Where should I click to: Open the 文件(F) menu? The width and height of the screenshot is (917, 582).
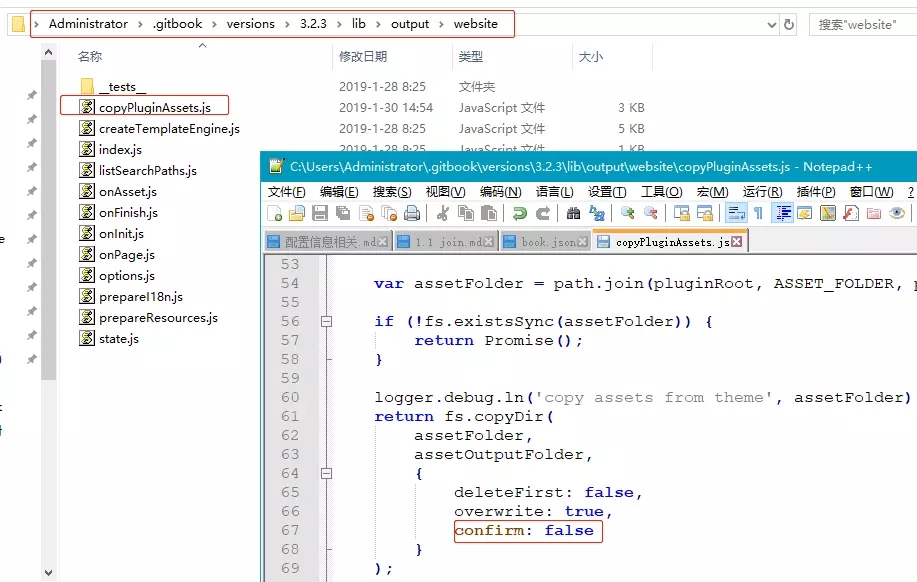point(287,192)
